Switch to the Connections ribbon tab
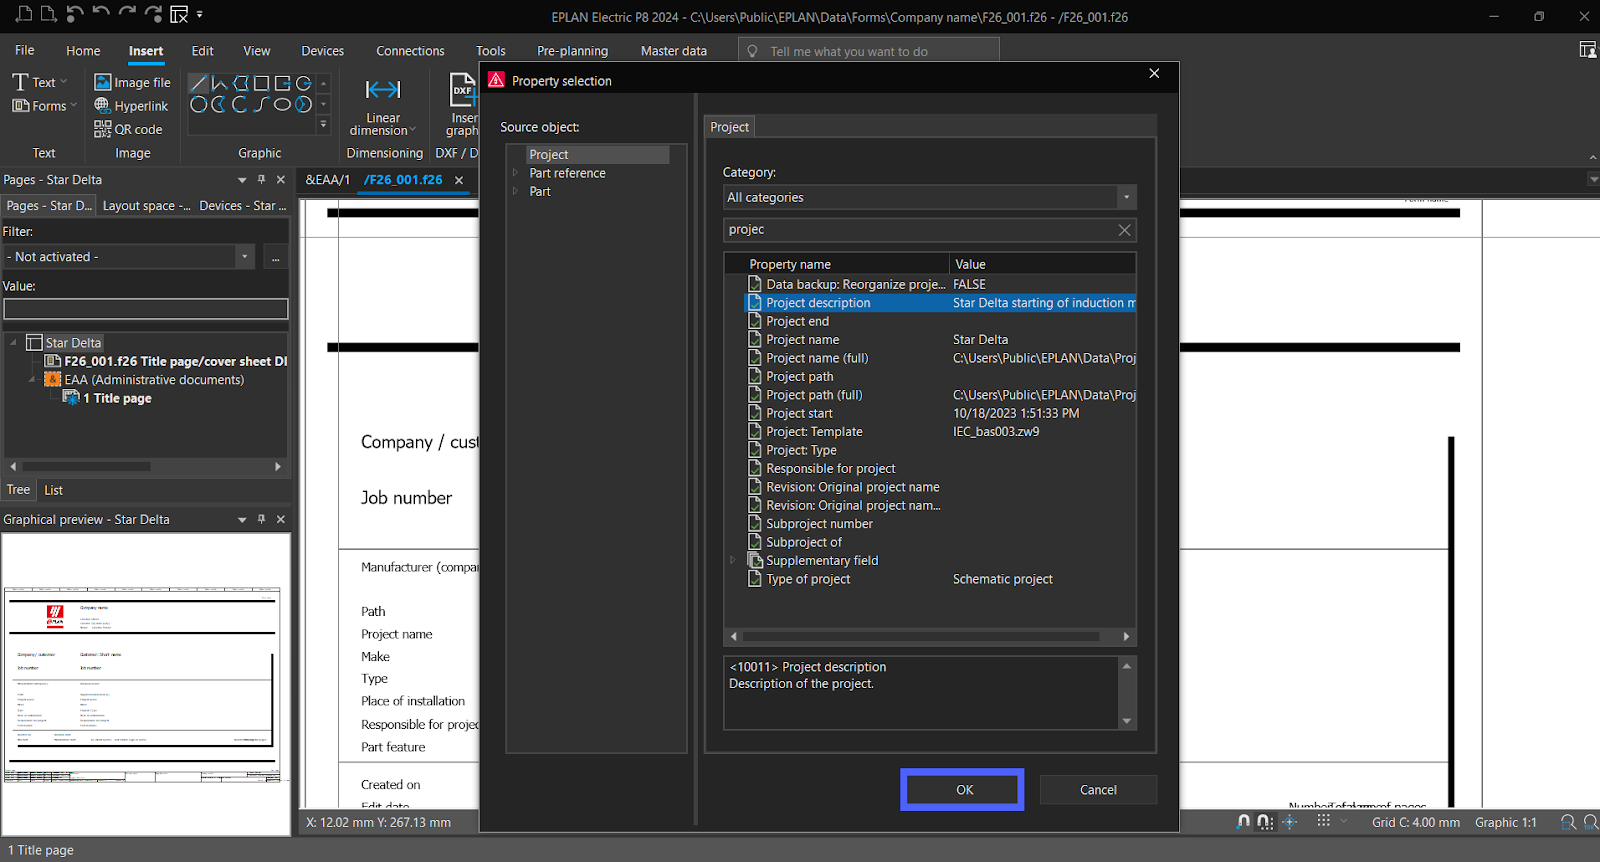 click(410, 51)
